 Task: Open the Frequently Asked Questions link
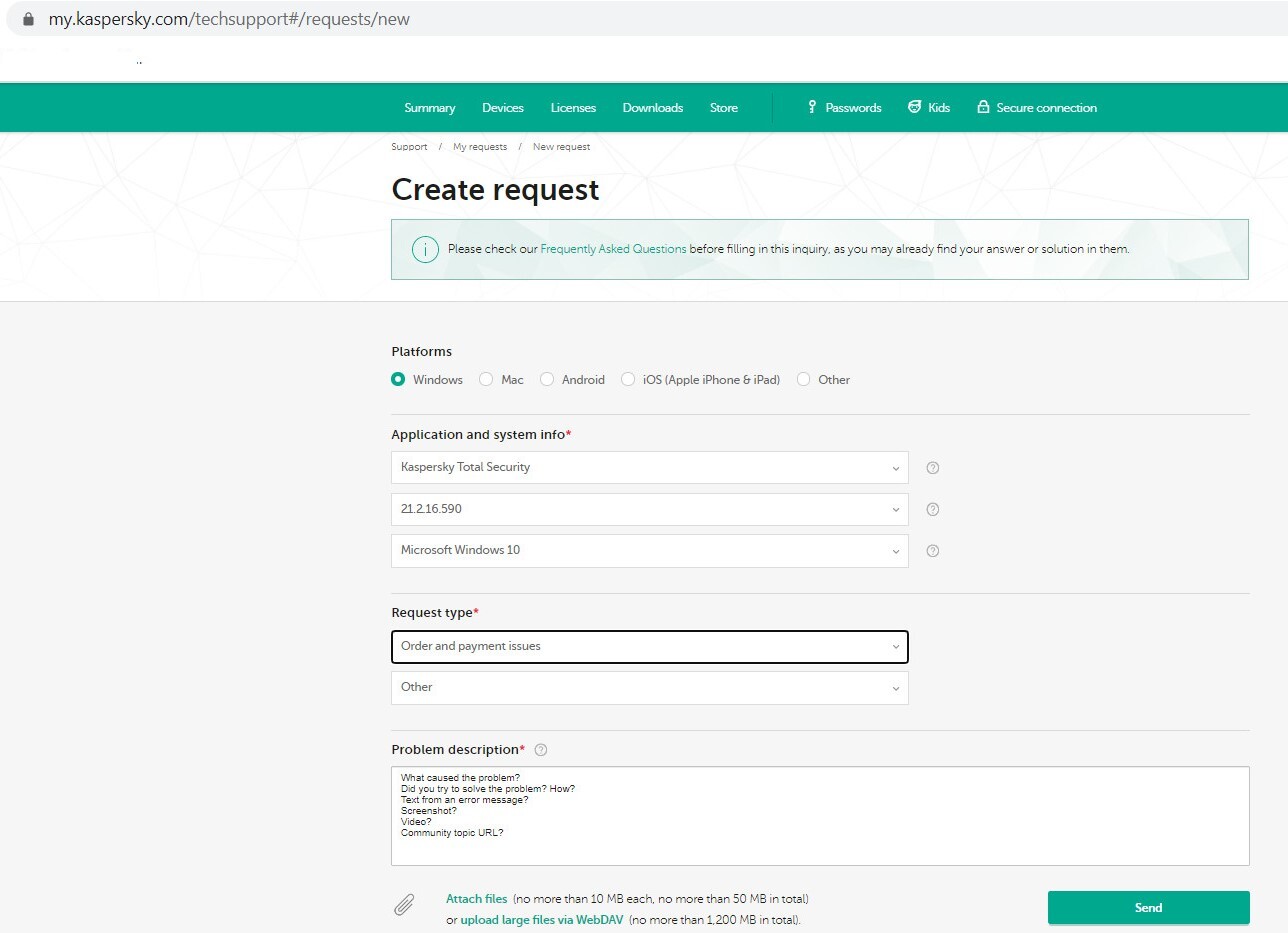click(613, 249)
